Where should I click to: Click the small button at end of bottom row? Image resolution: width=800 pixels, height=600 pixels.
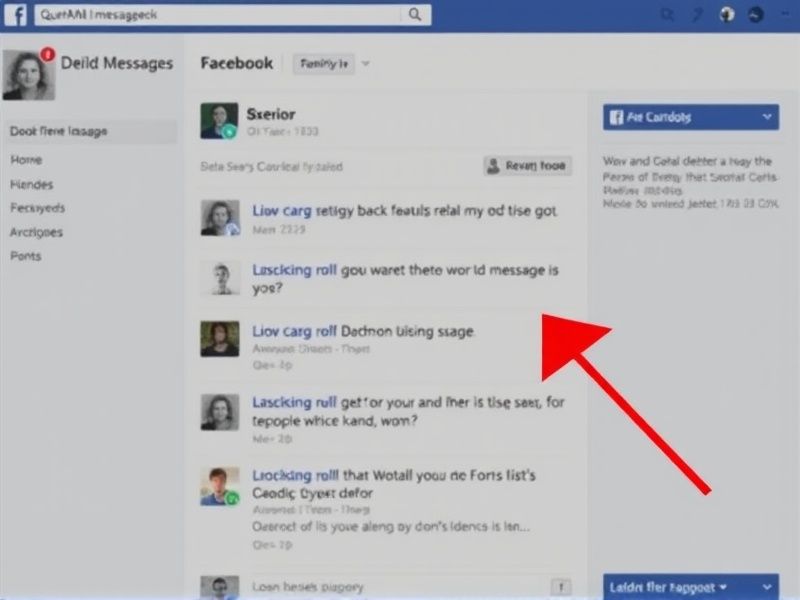[561, 587]
